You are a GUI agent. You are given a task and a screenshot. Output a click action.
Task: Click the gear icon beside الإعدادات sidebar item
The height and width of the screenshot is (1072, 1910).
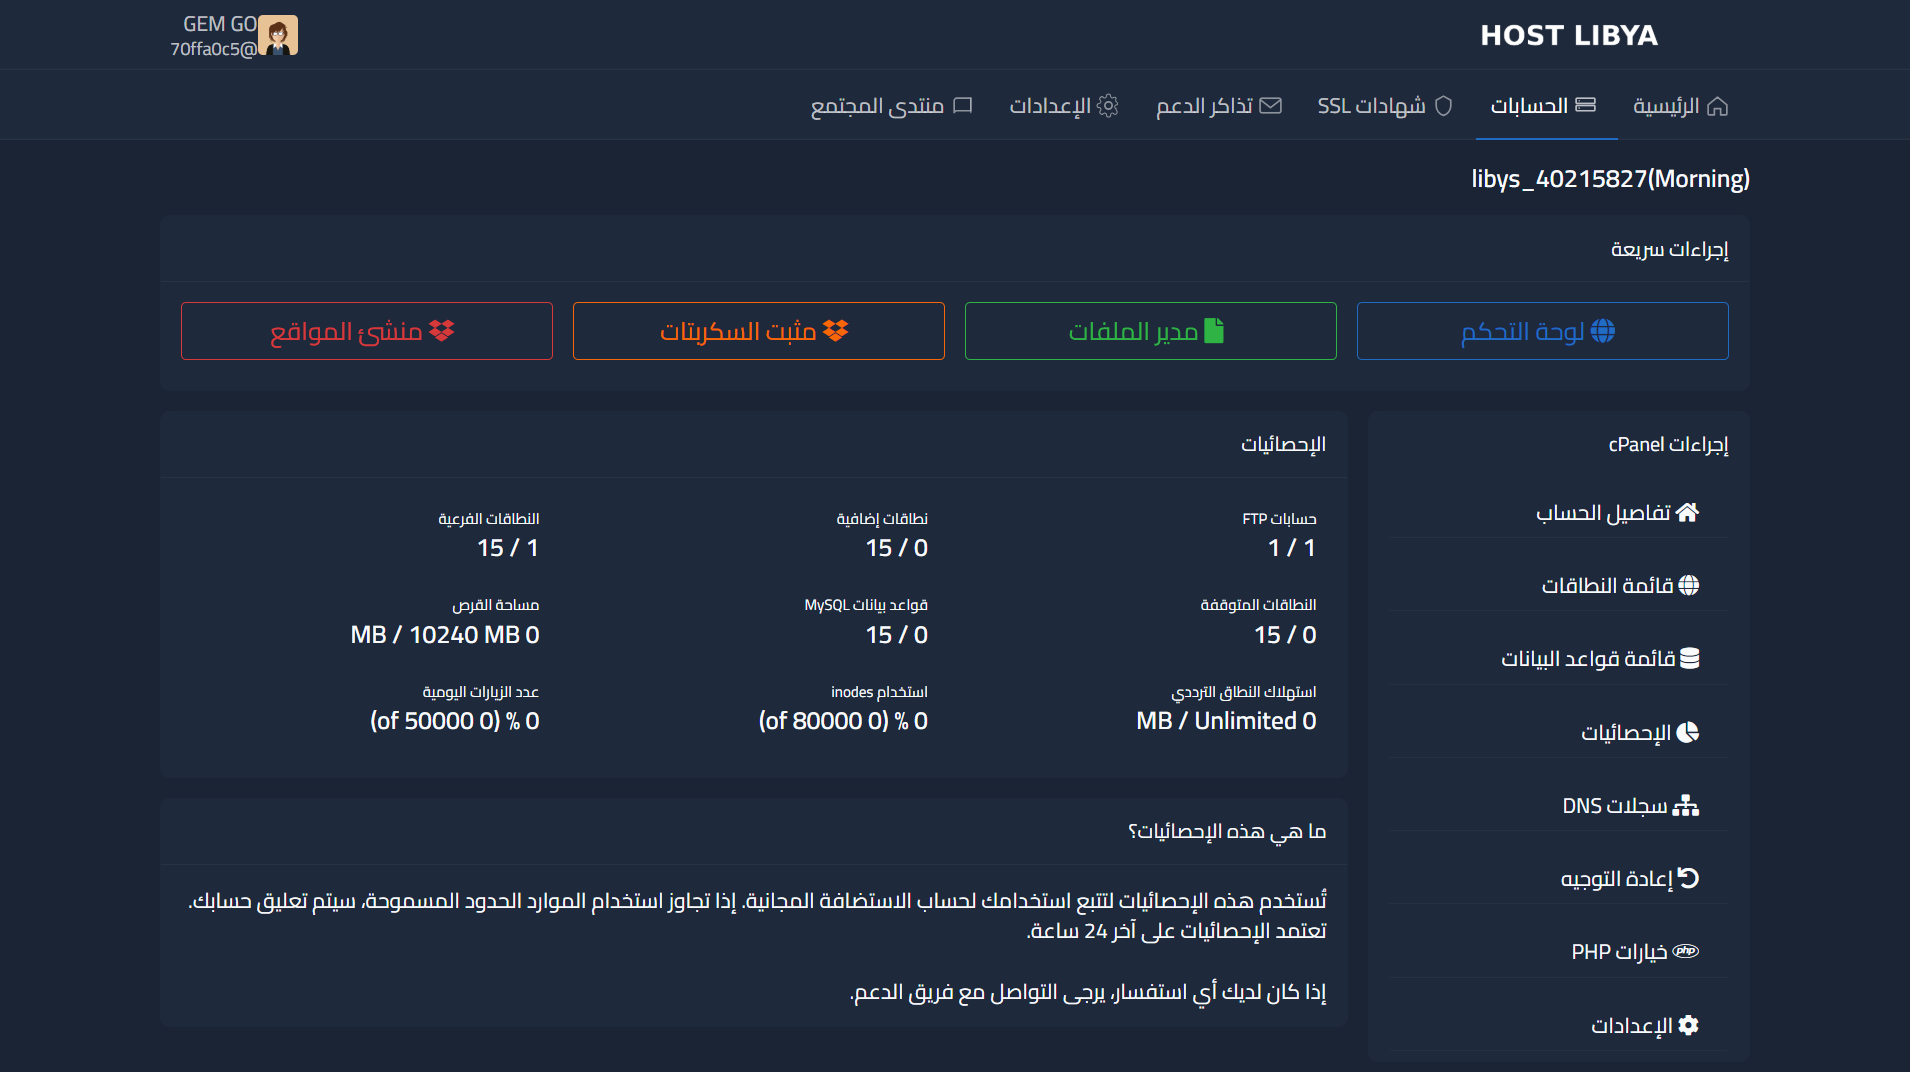pos(1690,1025)
